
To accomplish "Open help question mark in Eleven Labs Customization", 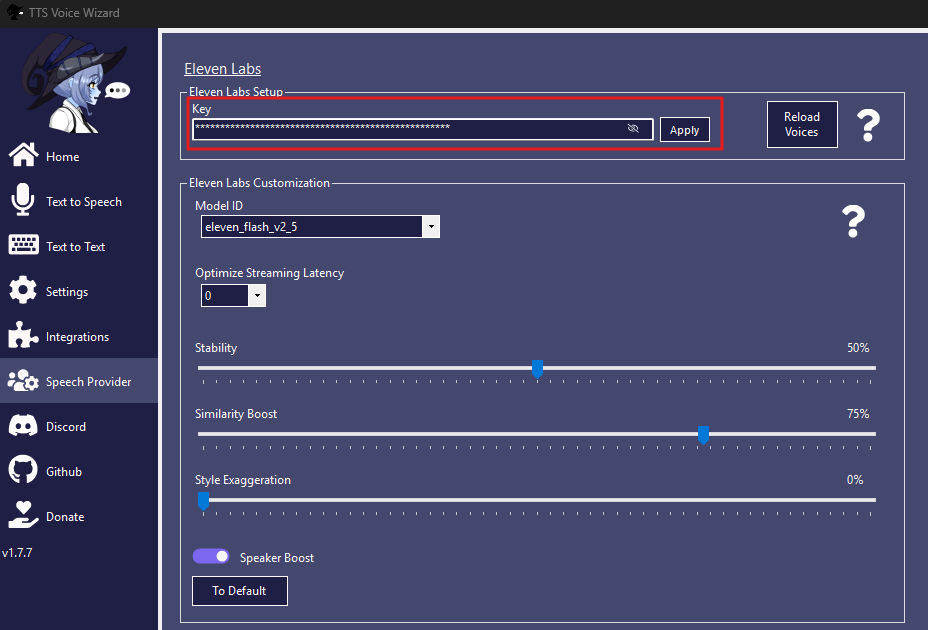I will point(853,221).
